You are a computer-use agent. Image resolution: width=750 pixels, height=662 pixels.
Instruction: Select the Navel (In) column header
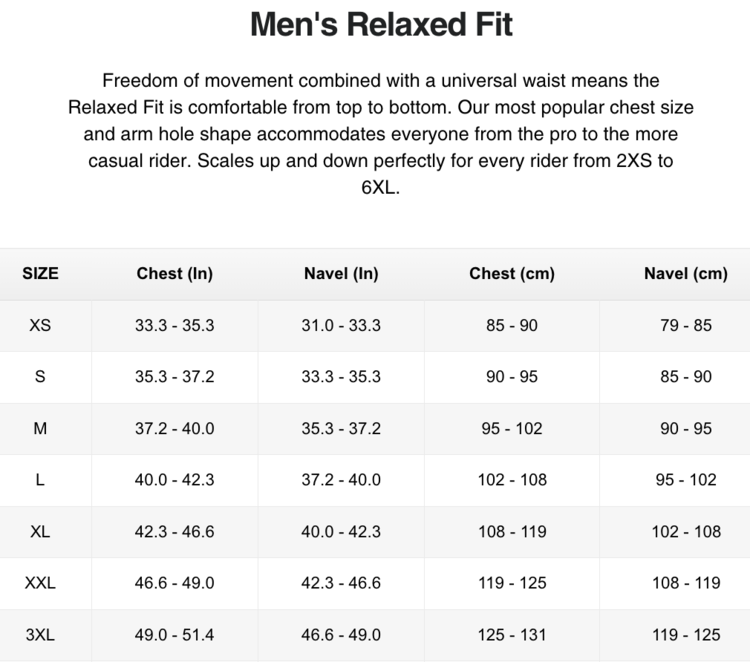(341, 273)
